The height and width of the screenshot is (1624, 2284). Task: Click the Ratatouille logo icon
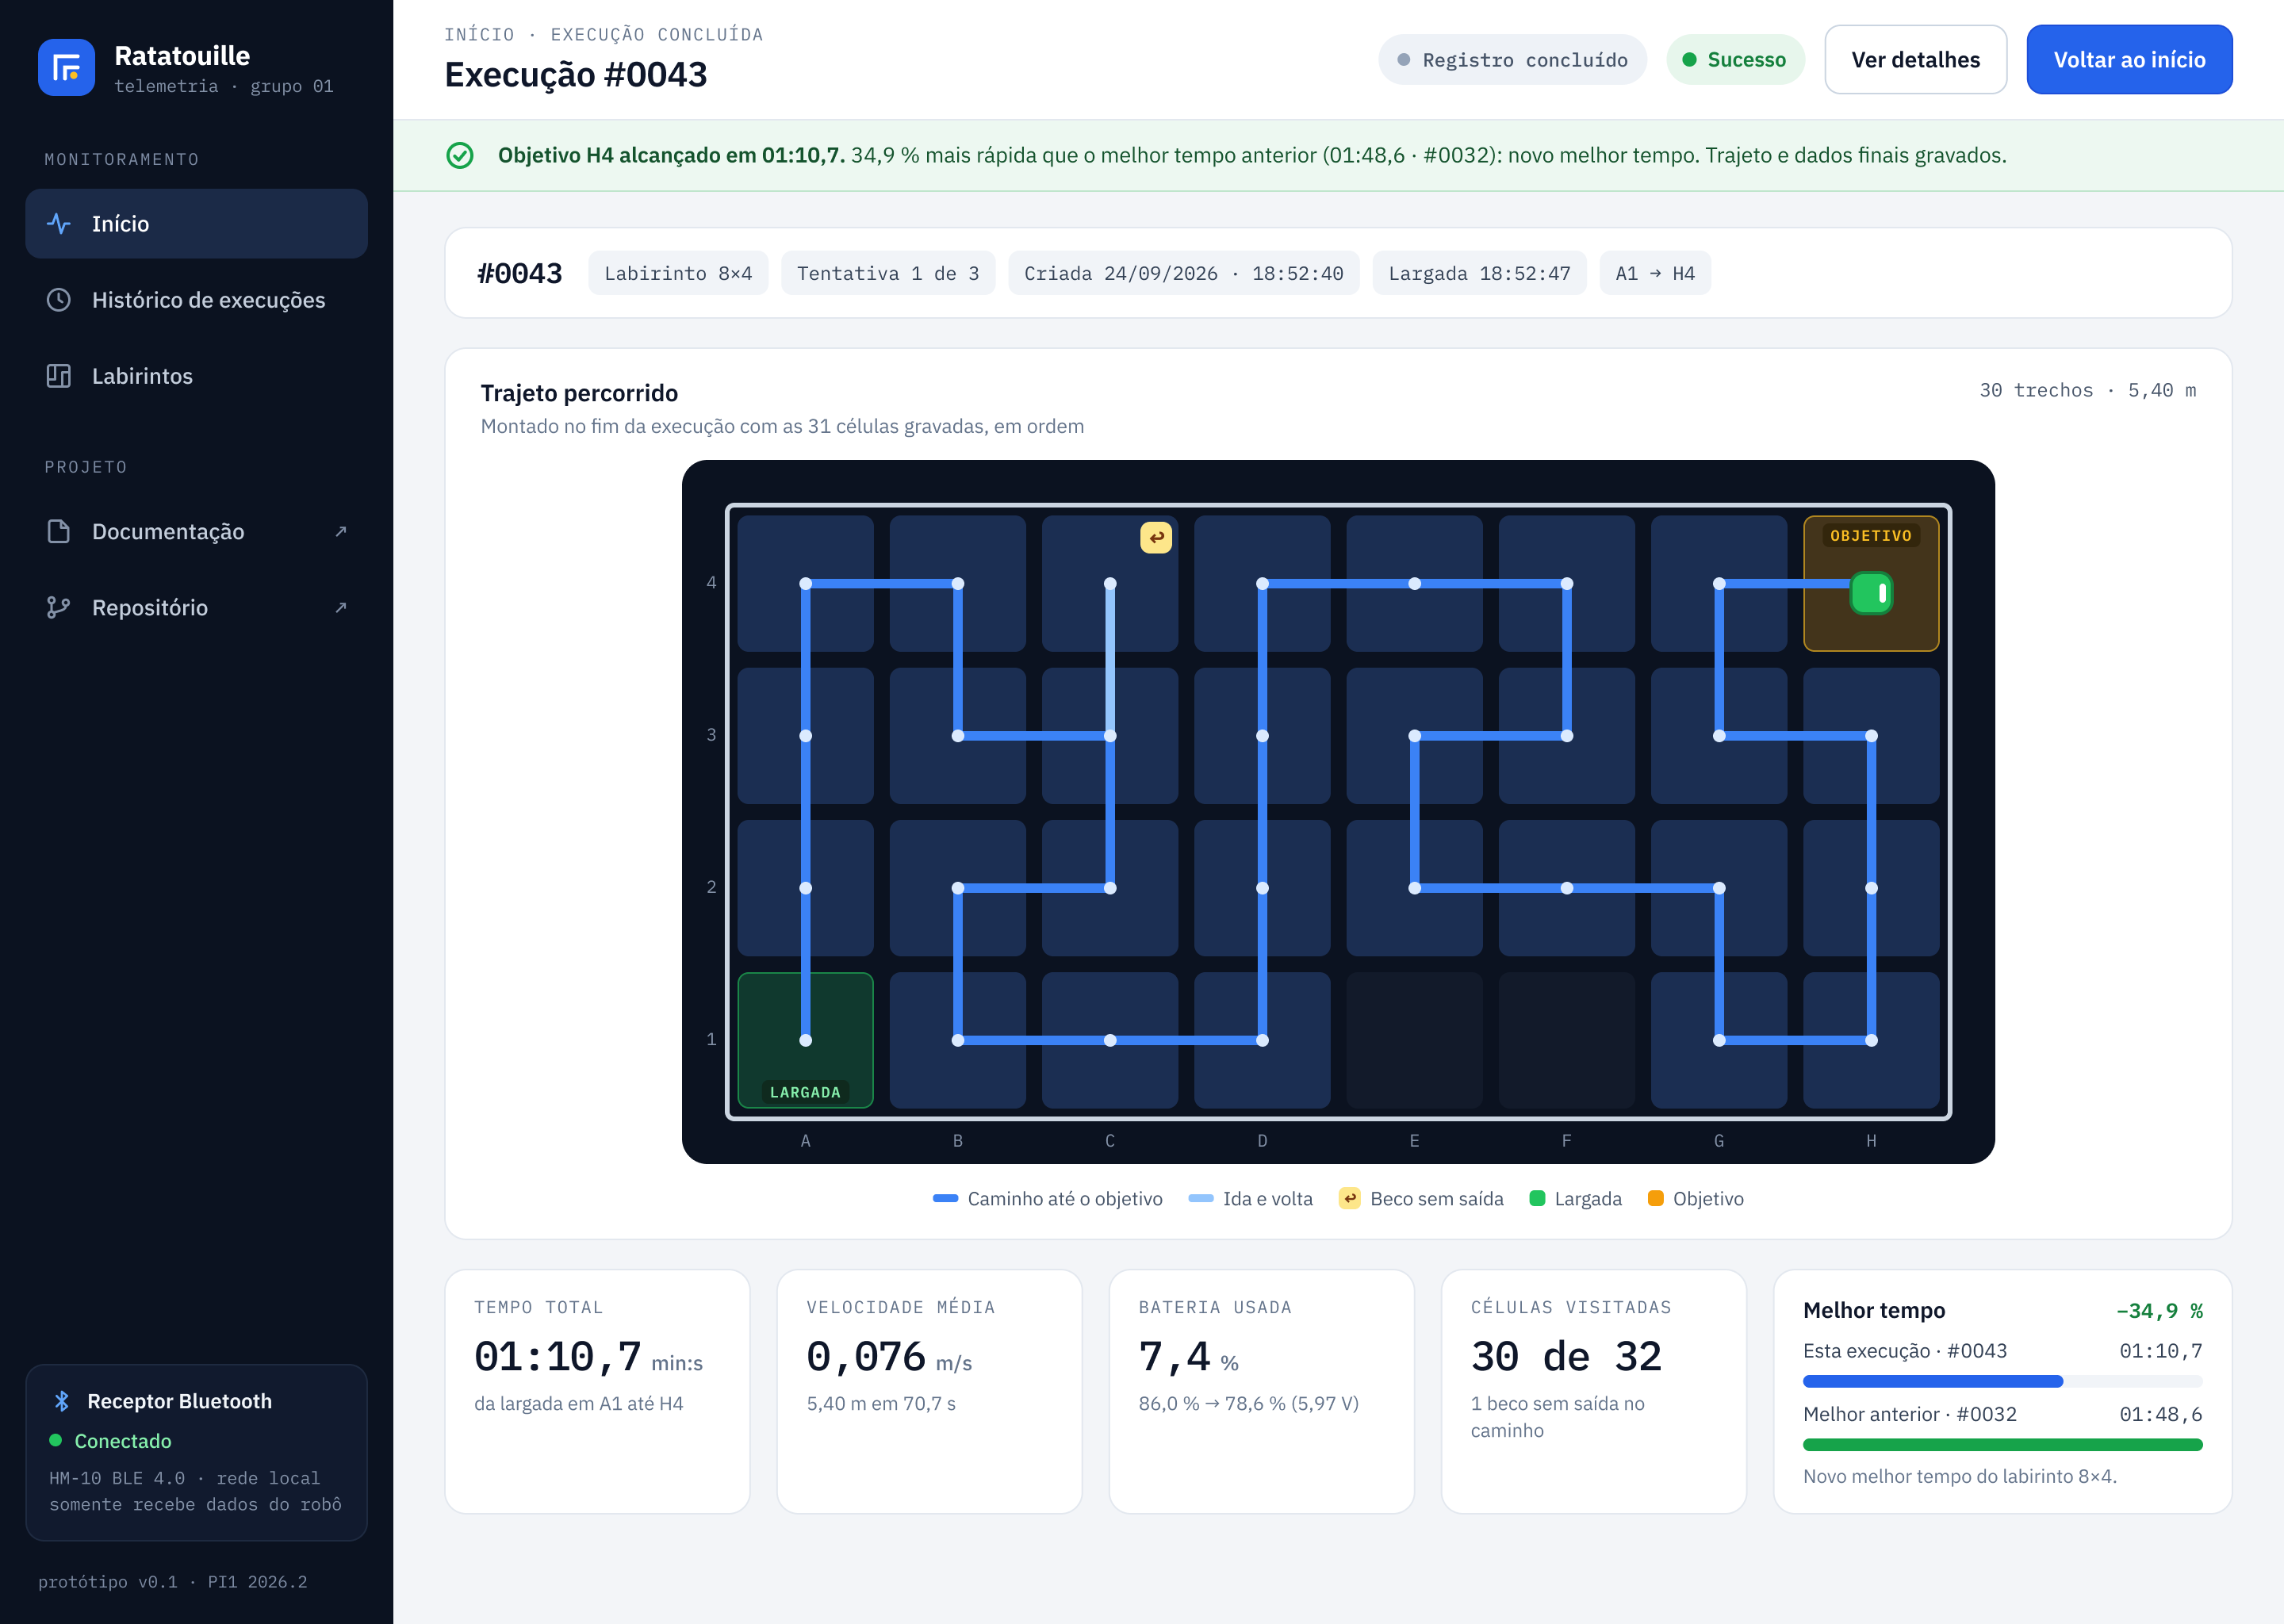66,67
